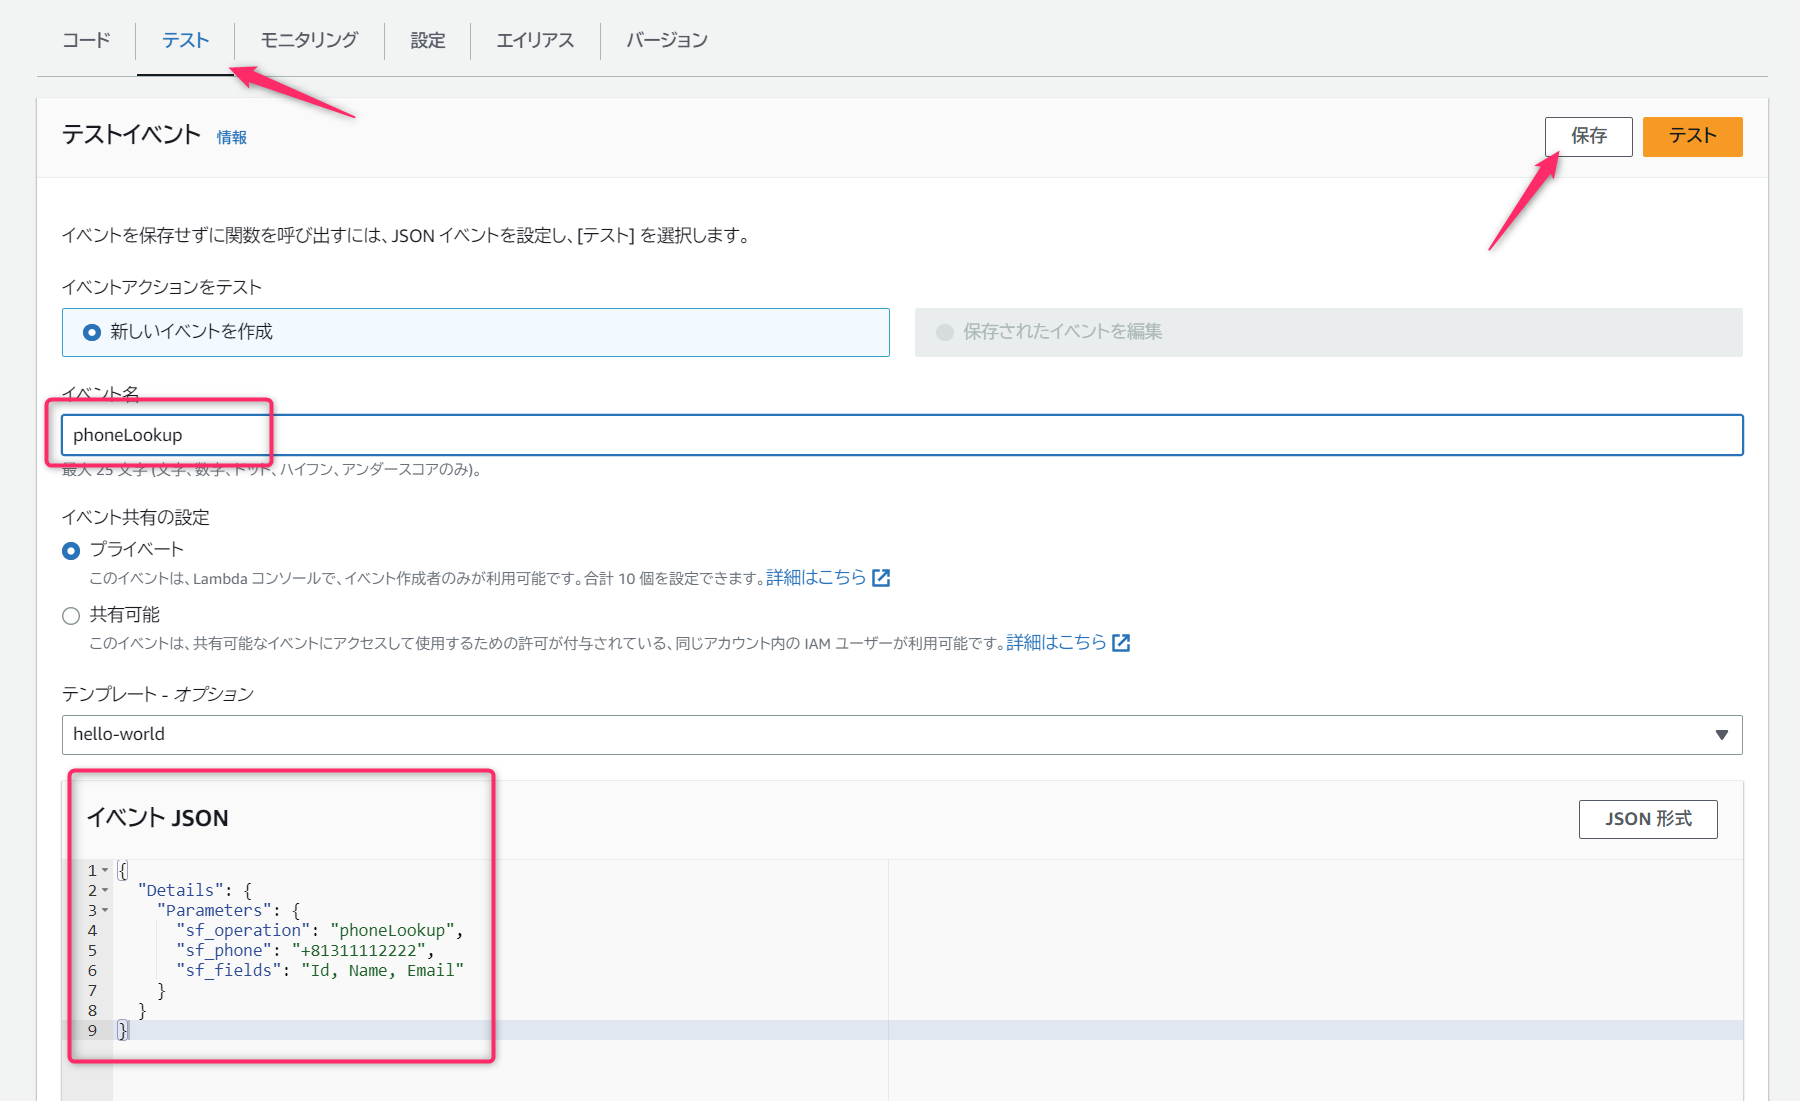Switch to the コード tab

click(x=86, y=40)
